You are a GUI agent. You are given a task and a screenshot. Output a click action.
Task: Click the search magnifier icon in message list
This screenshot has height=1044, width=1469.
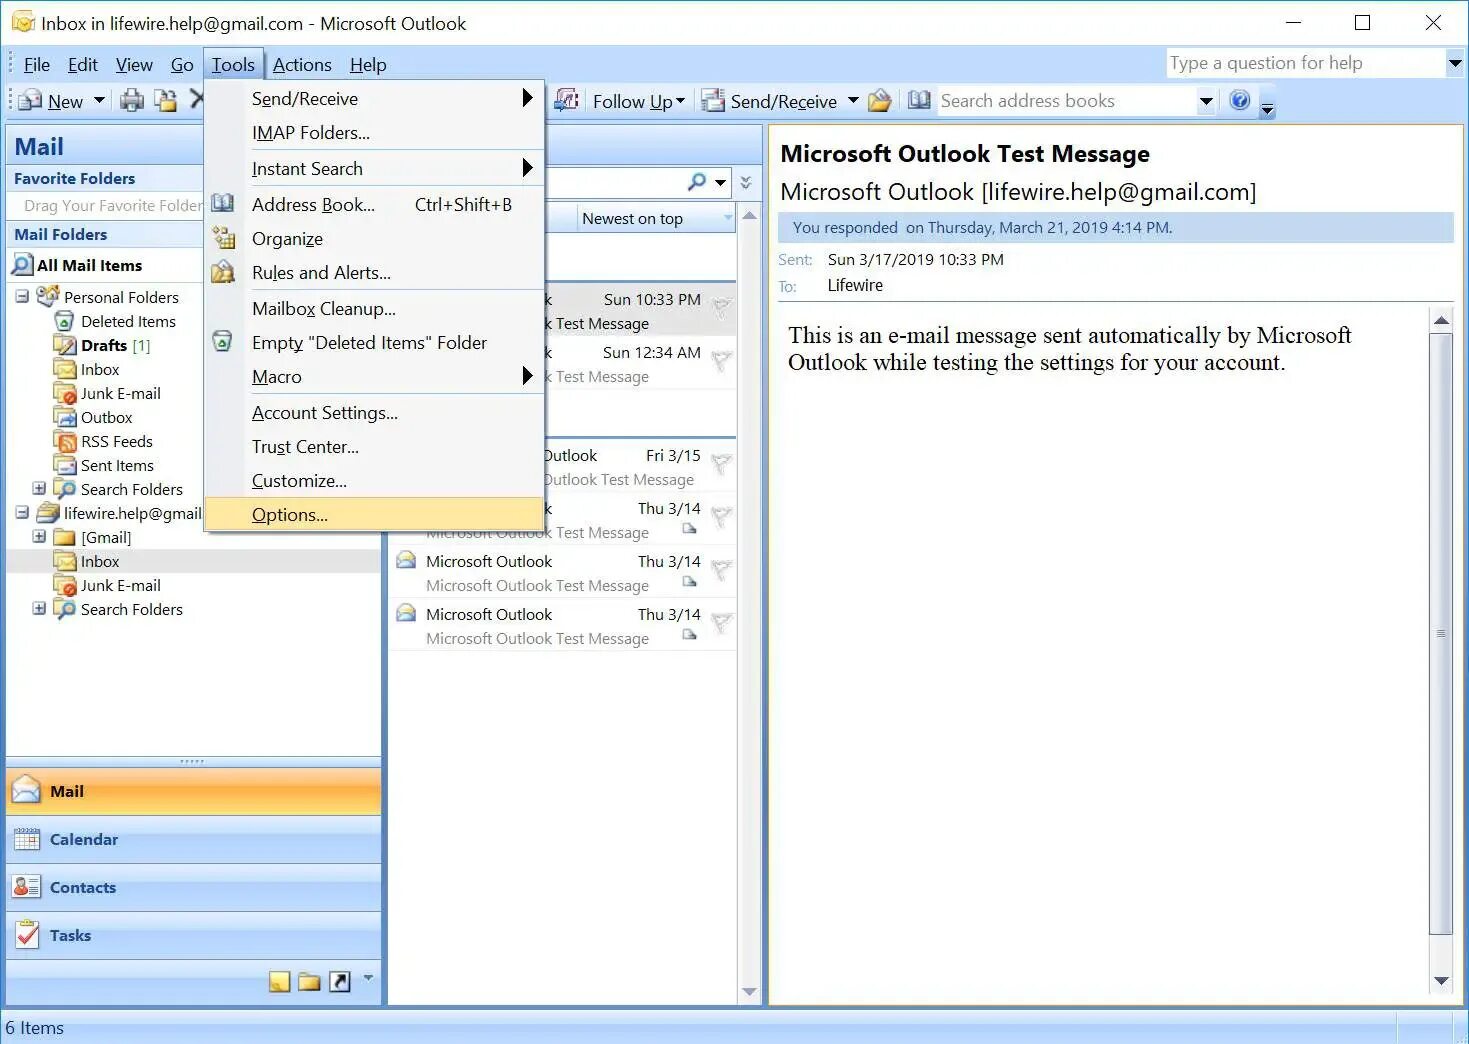(x=697, y=182)
